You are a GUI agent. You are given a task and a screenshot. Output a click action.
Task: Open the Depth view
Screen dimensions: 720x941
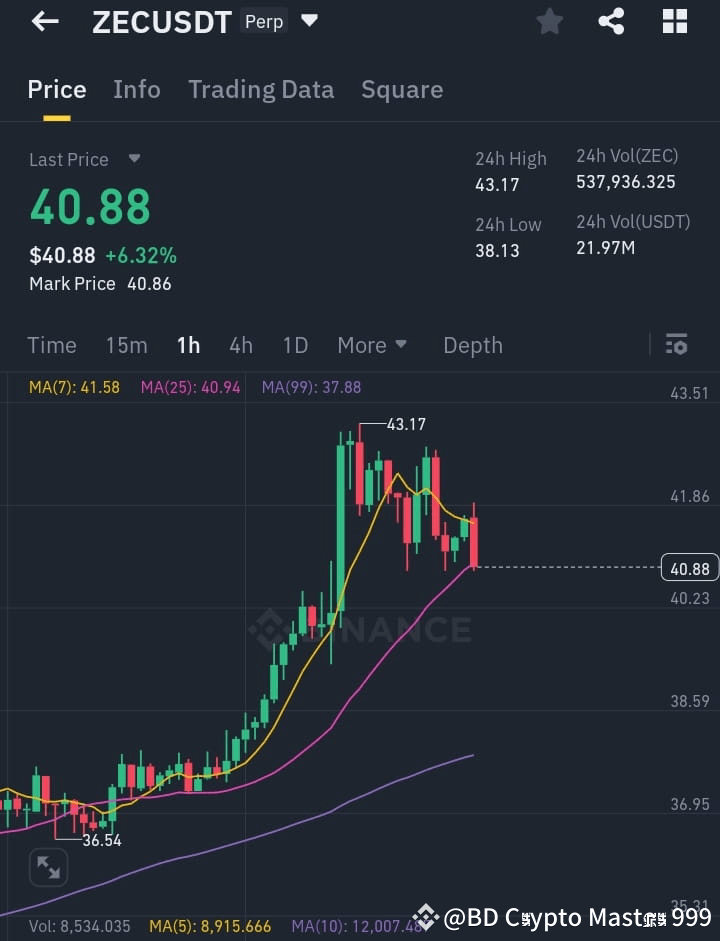tap(472, 344)
